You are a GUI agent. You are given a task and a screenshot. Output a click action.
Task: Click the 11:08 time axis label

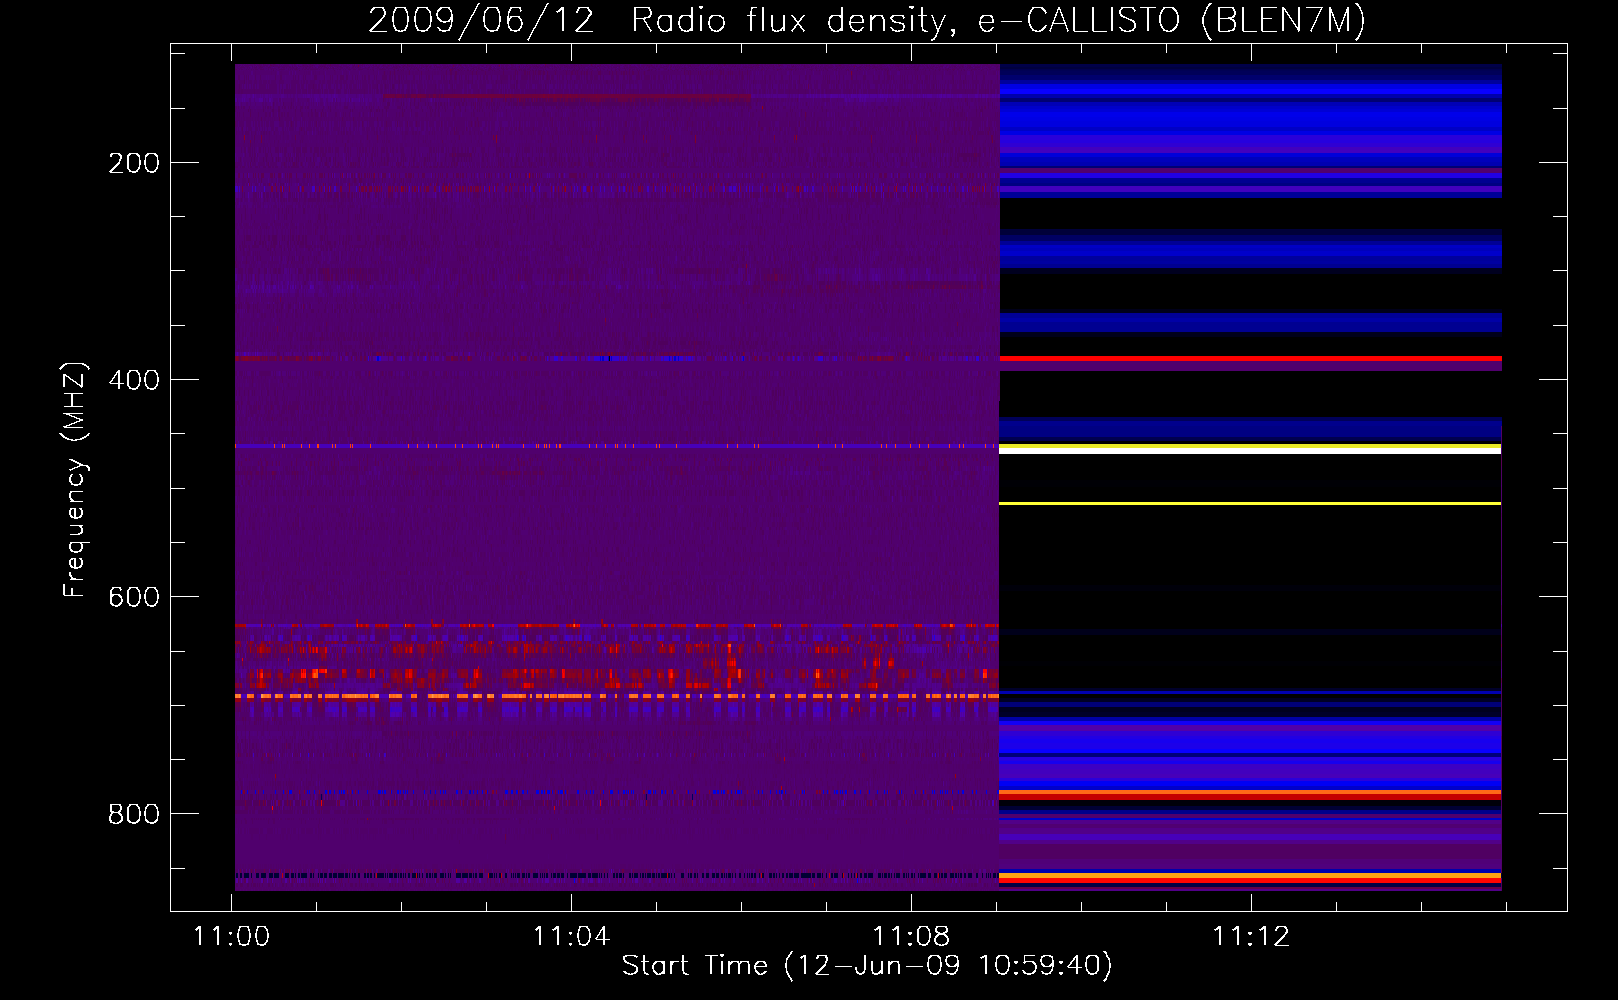[x=911, y=937]
